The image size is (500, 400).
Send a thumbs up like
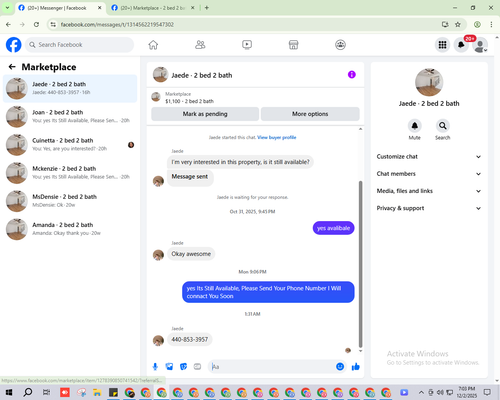click(356, 367)
